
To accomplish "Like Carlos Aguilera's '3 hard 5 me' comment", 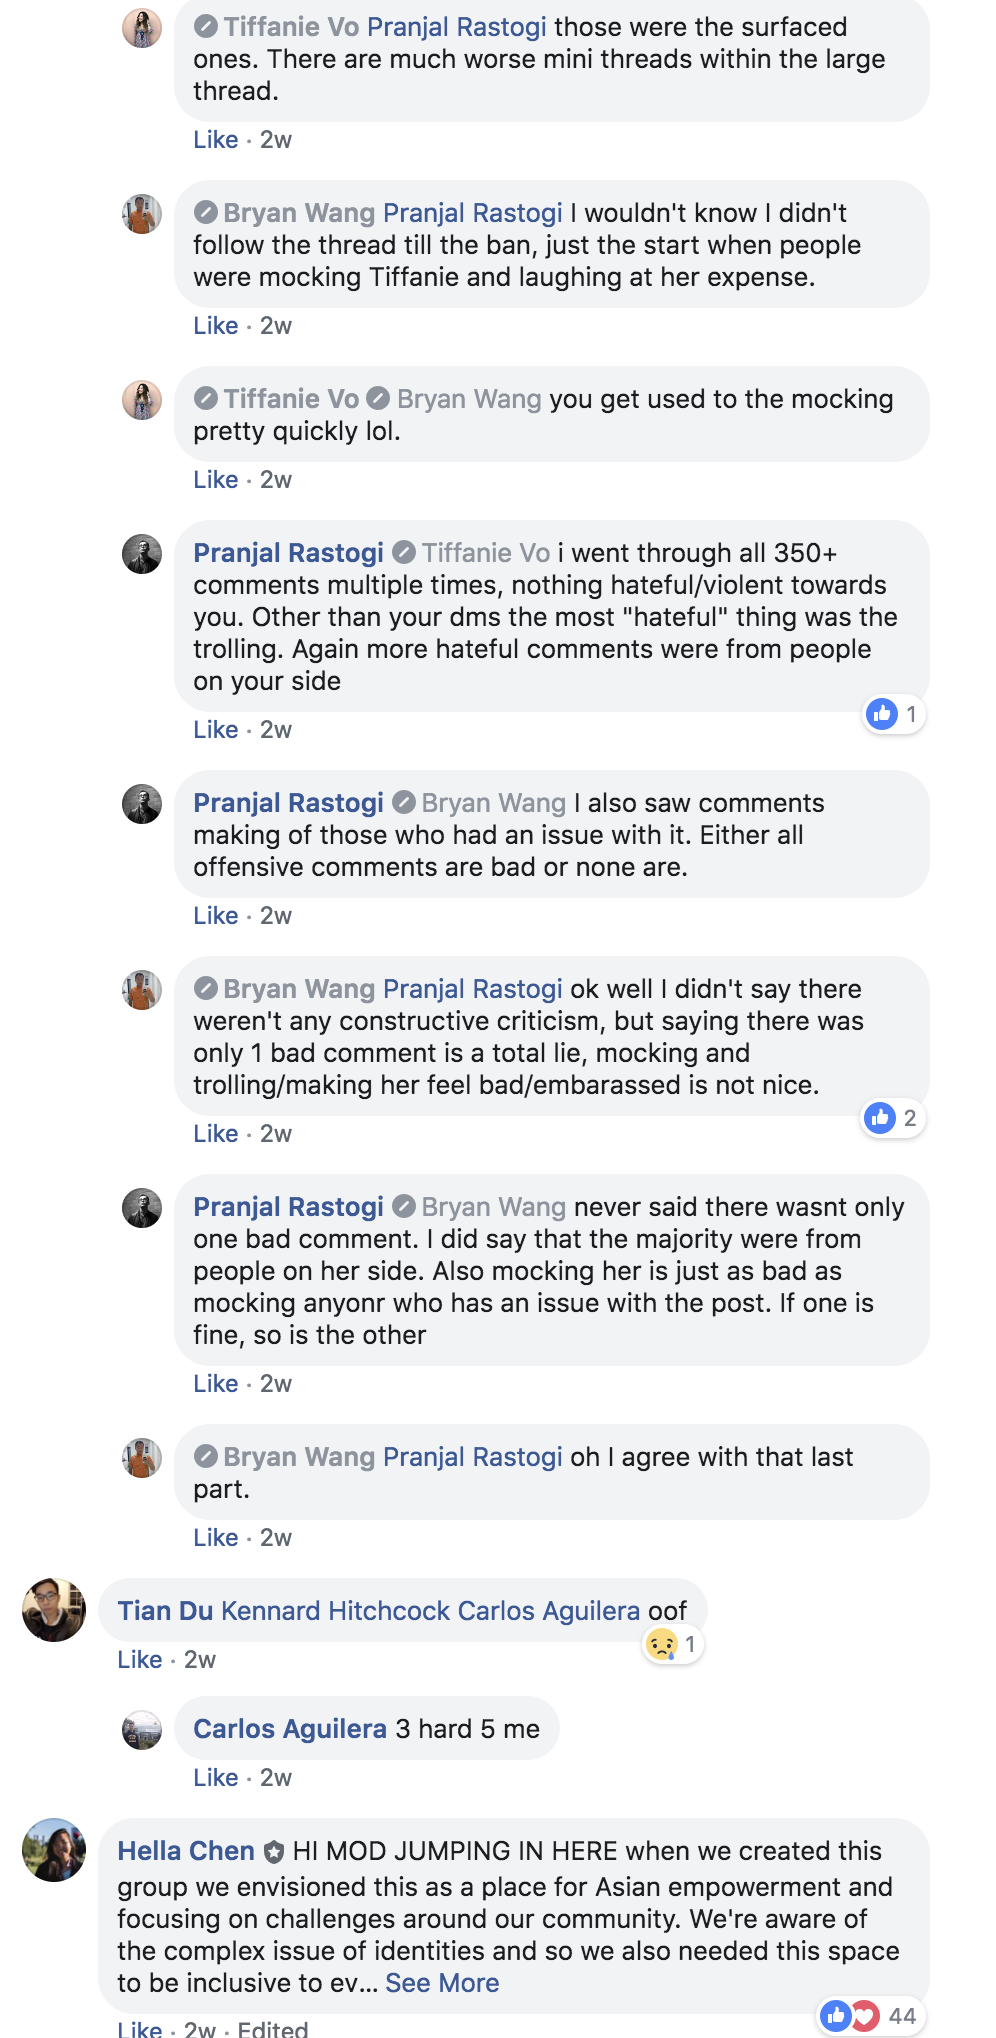I will click(x=215, y=1777).
